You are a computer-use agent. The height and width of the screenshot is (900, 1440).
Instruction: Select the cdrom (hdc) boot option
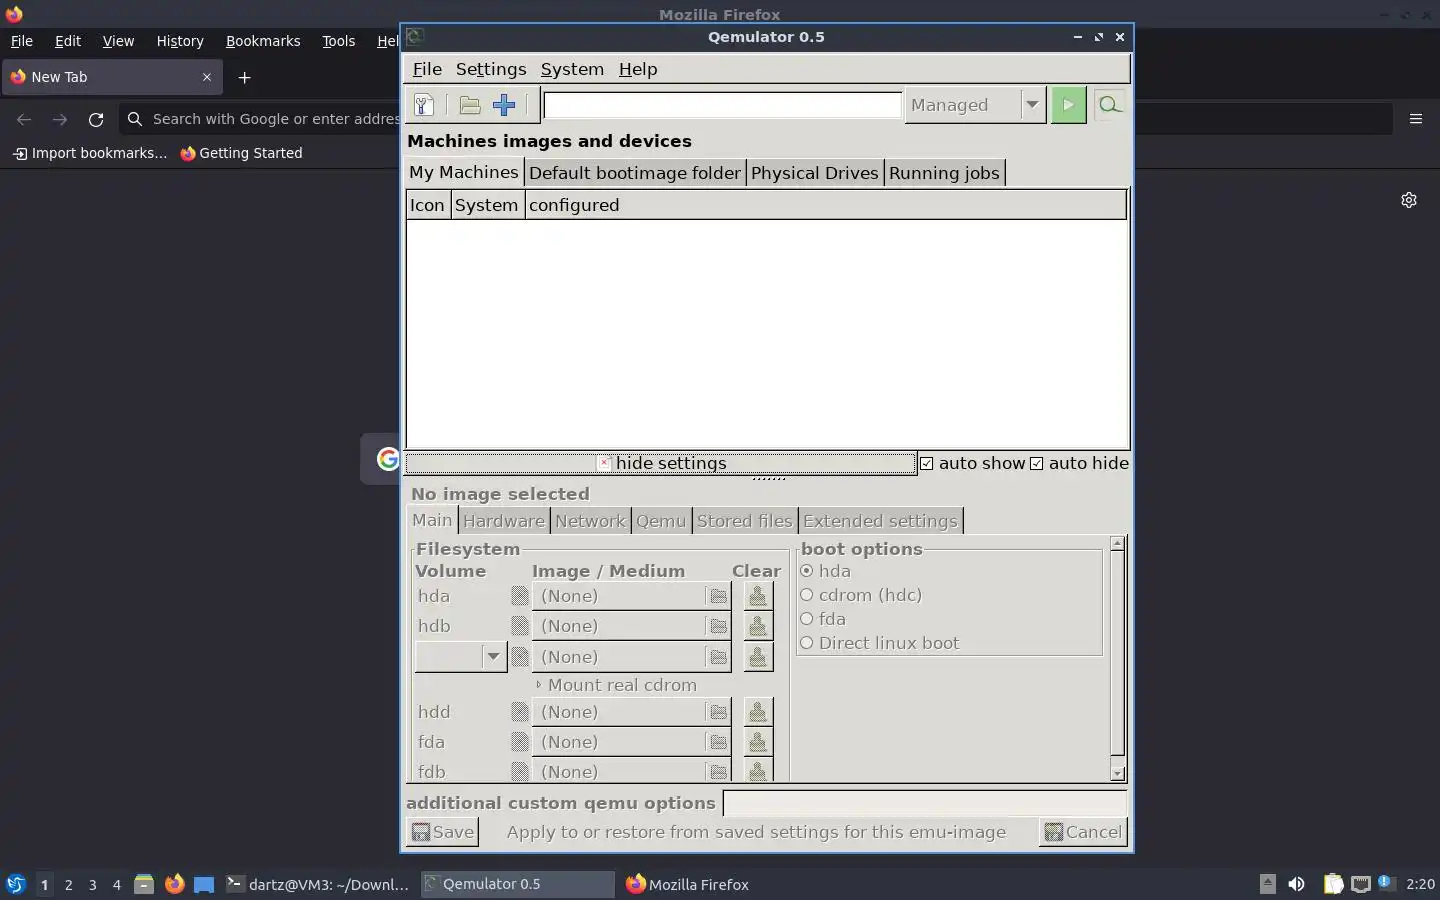pos(807,595)
